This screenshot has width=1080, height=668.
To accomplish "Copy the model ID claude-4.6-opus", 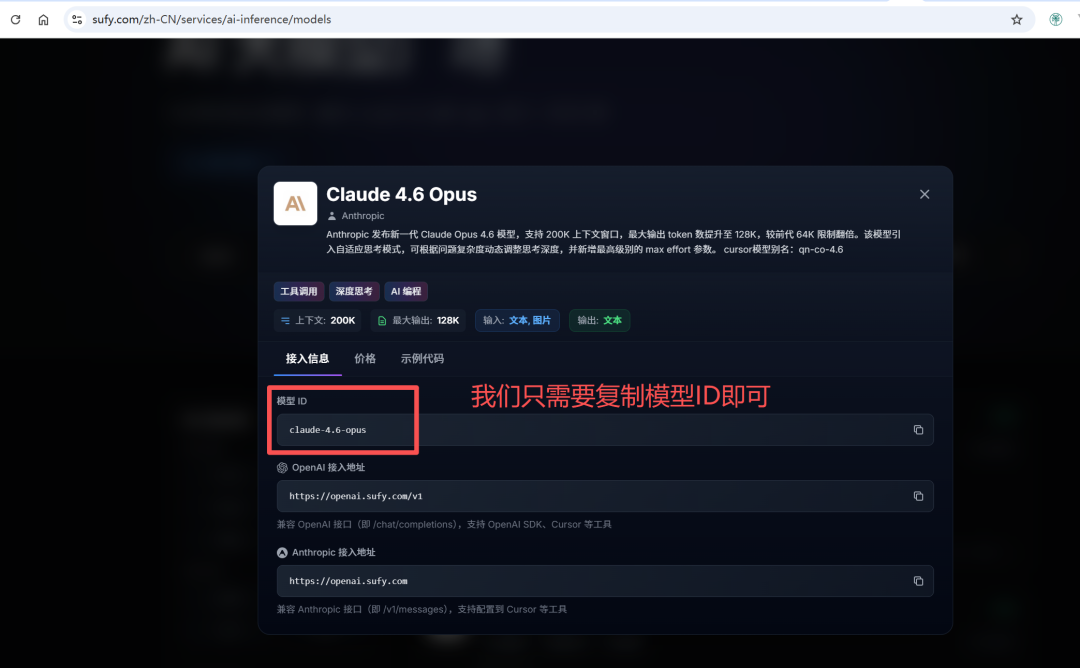I will pyautogui.click(x=918, y=430).
